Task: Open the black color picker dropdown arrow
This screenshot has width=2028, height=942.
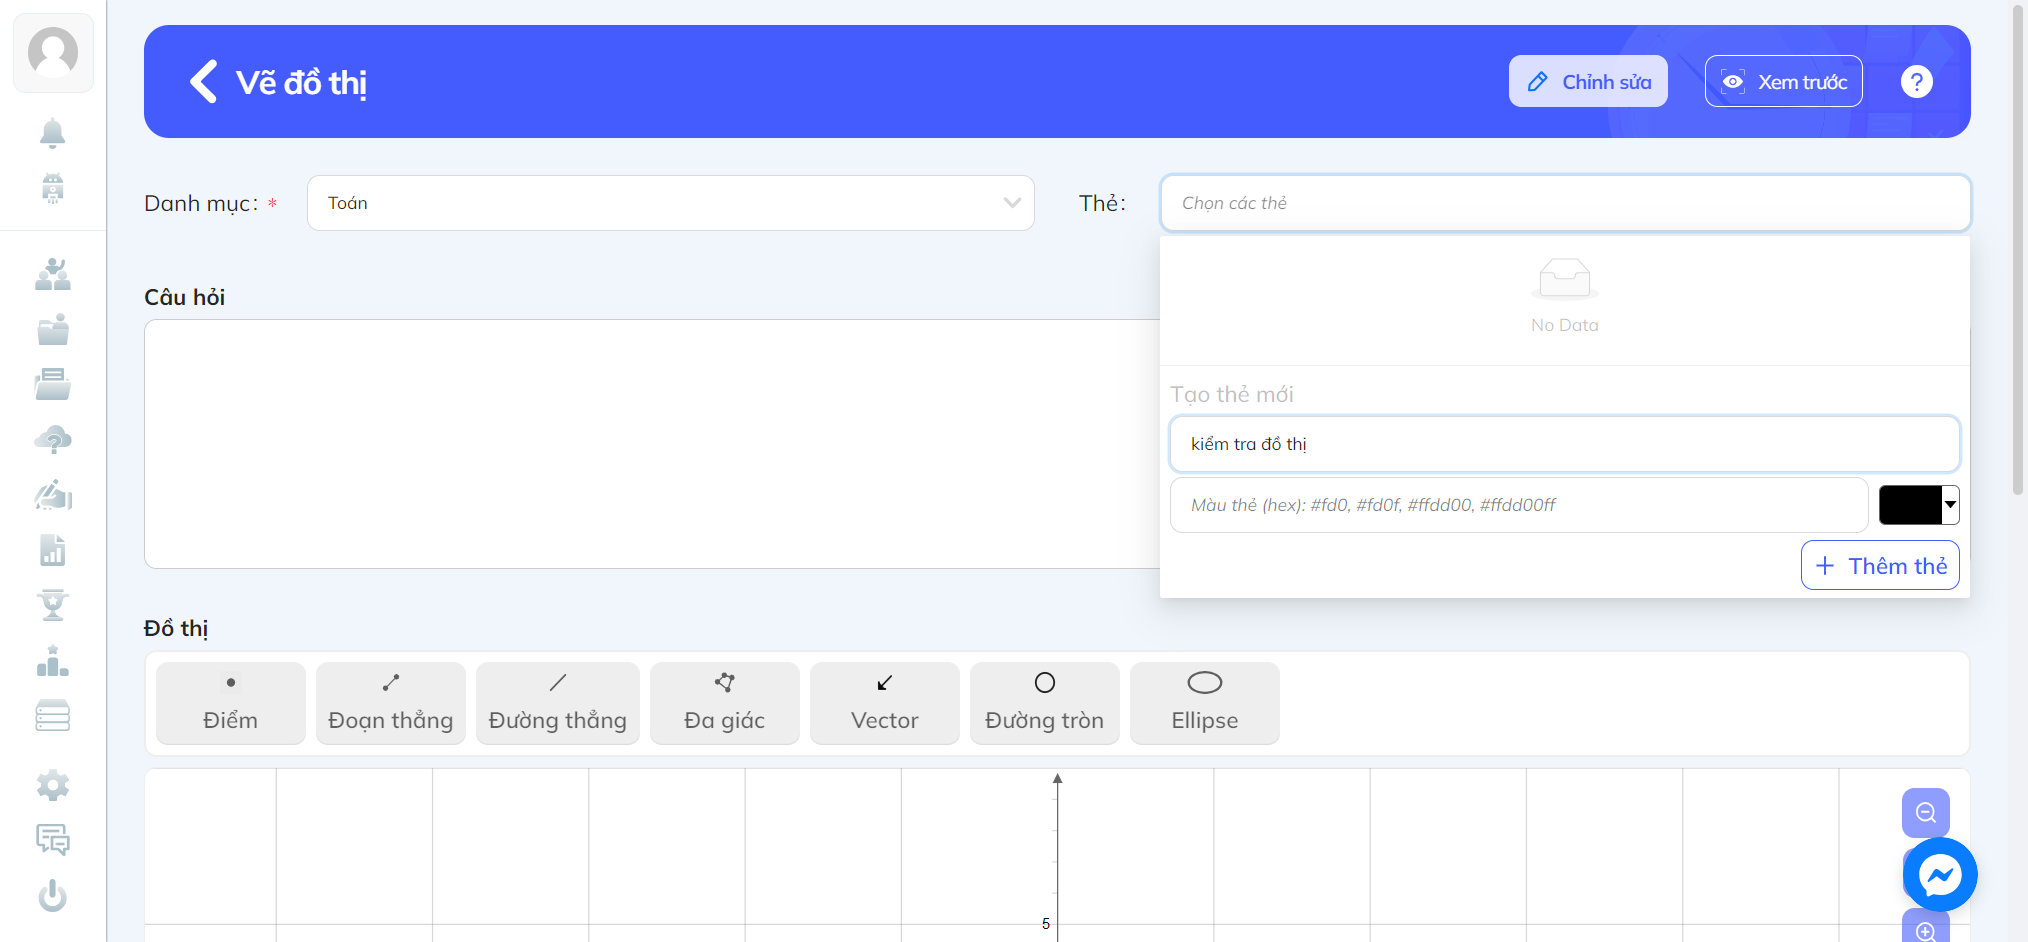Action: [1950, 505]
